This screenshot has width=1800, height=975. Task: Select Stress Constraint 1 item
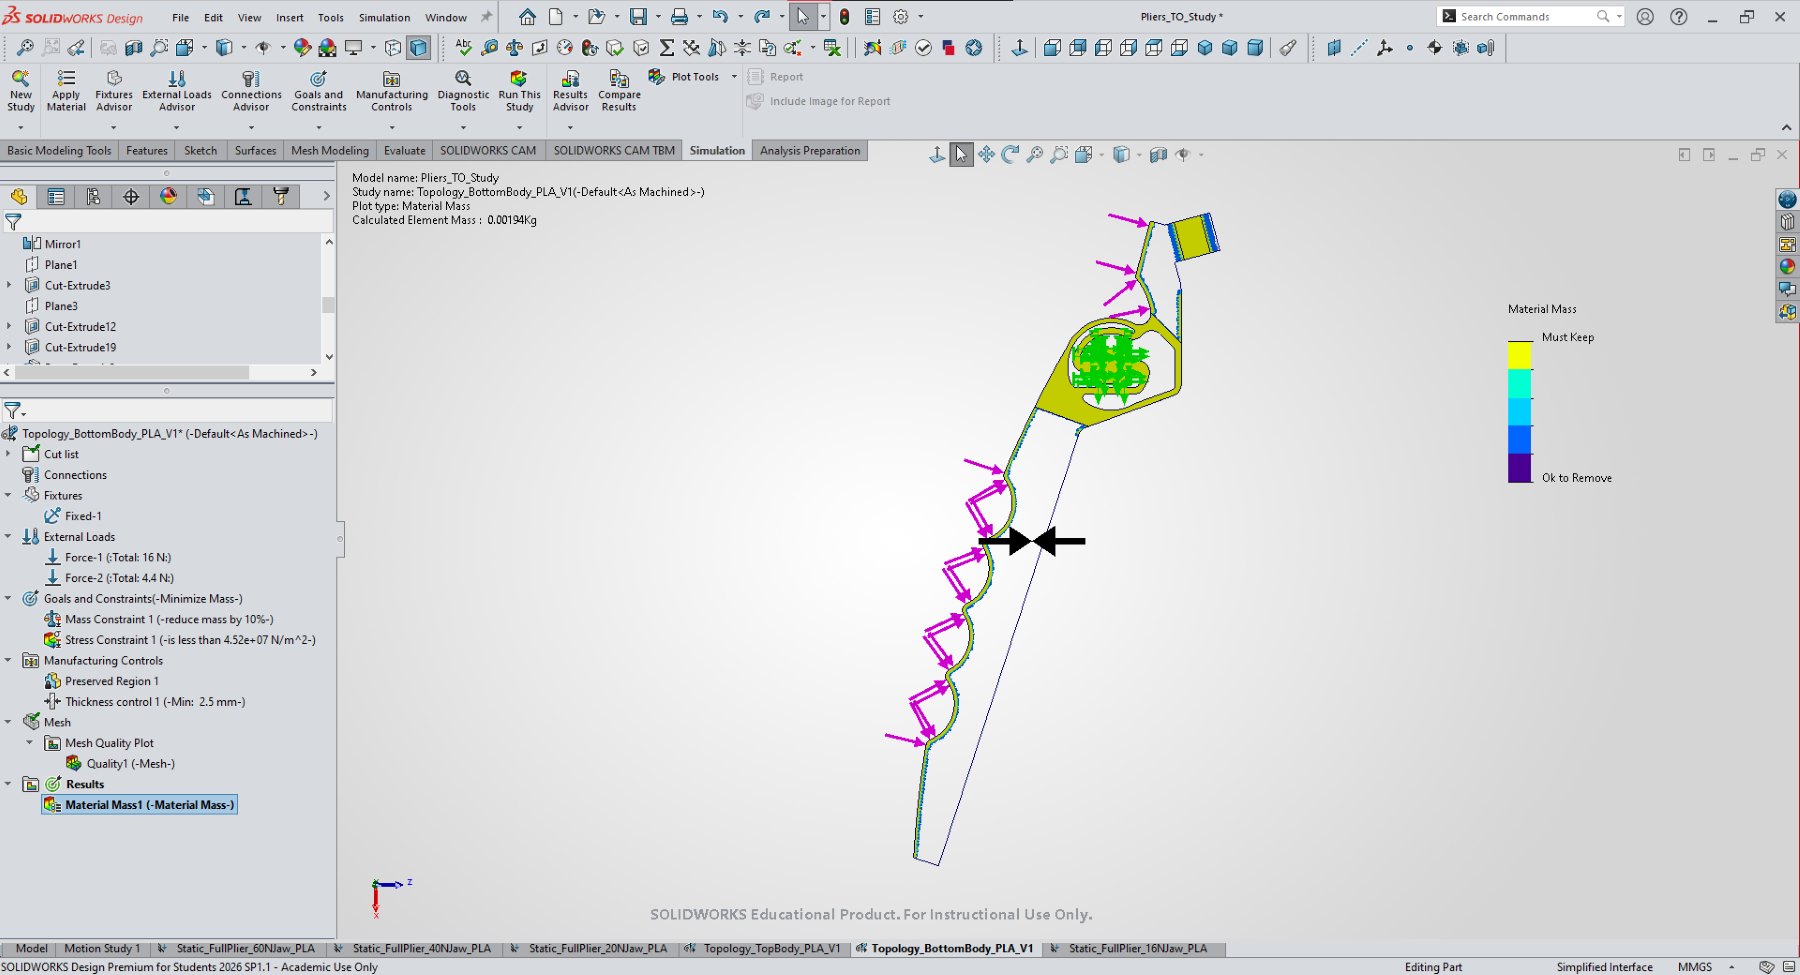[180, 640]
